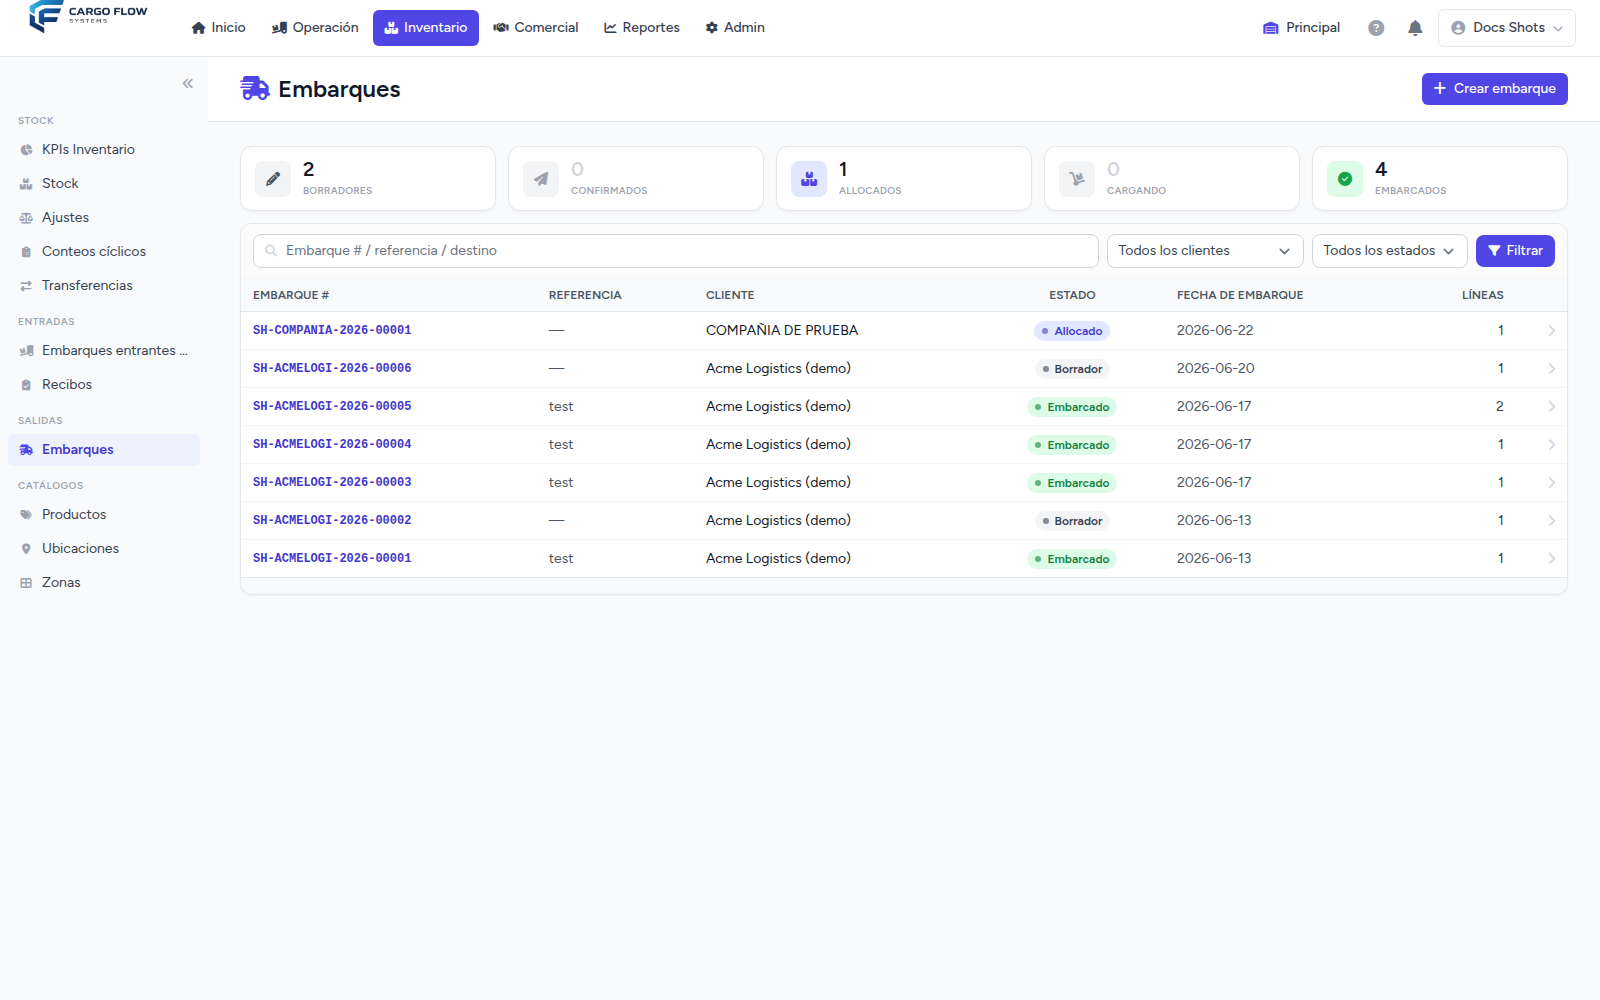Click the Allocados boxes icon
Image resolution: width=1600 pixels, height=1000 pixels.
click(x=809, y=179)
